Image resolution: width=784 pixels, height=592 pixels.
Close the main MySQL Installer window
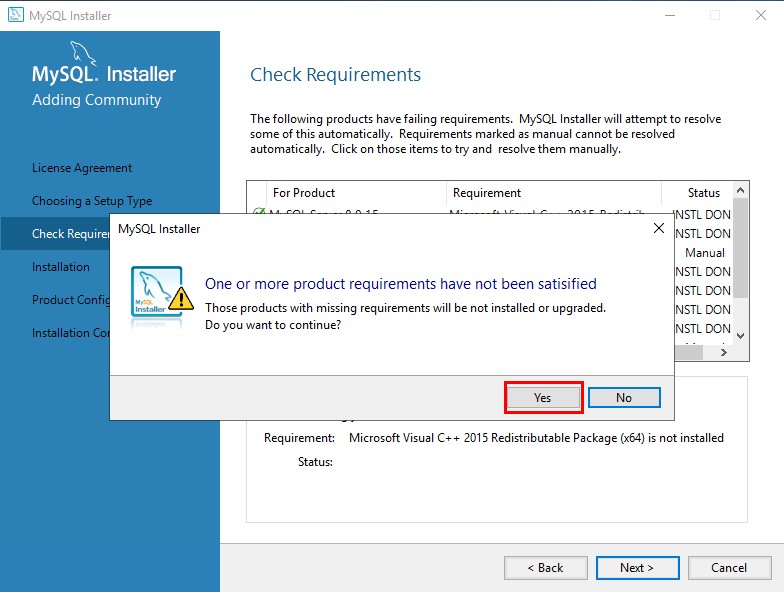760,16
